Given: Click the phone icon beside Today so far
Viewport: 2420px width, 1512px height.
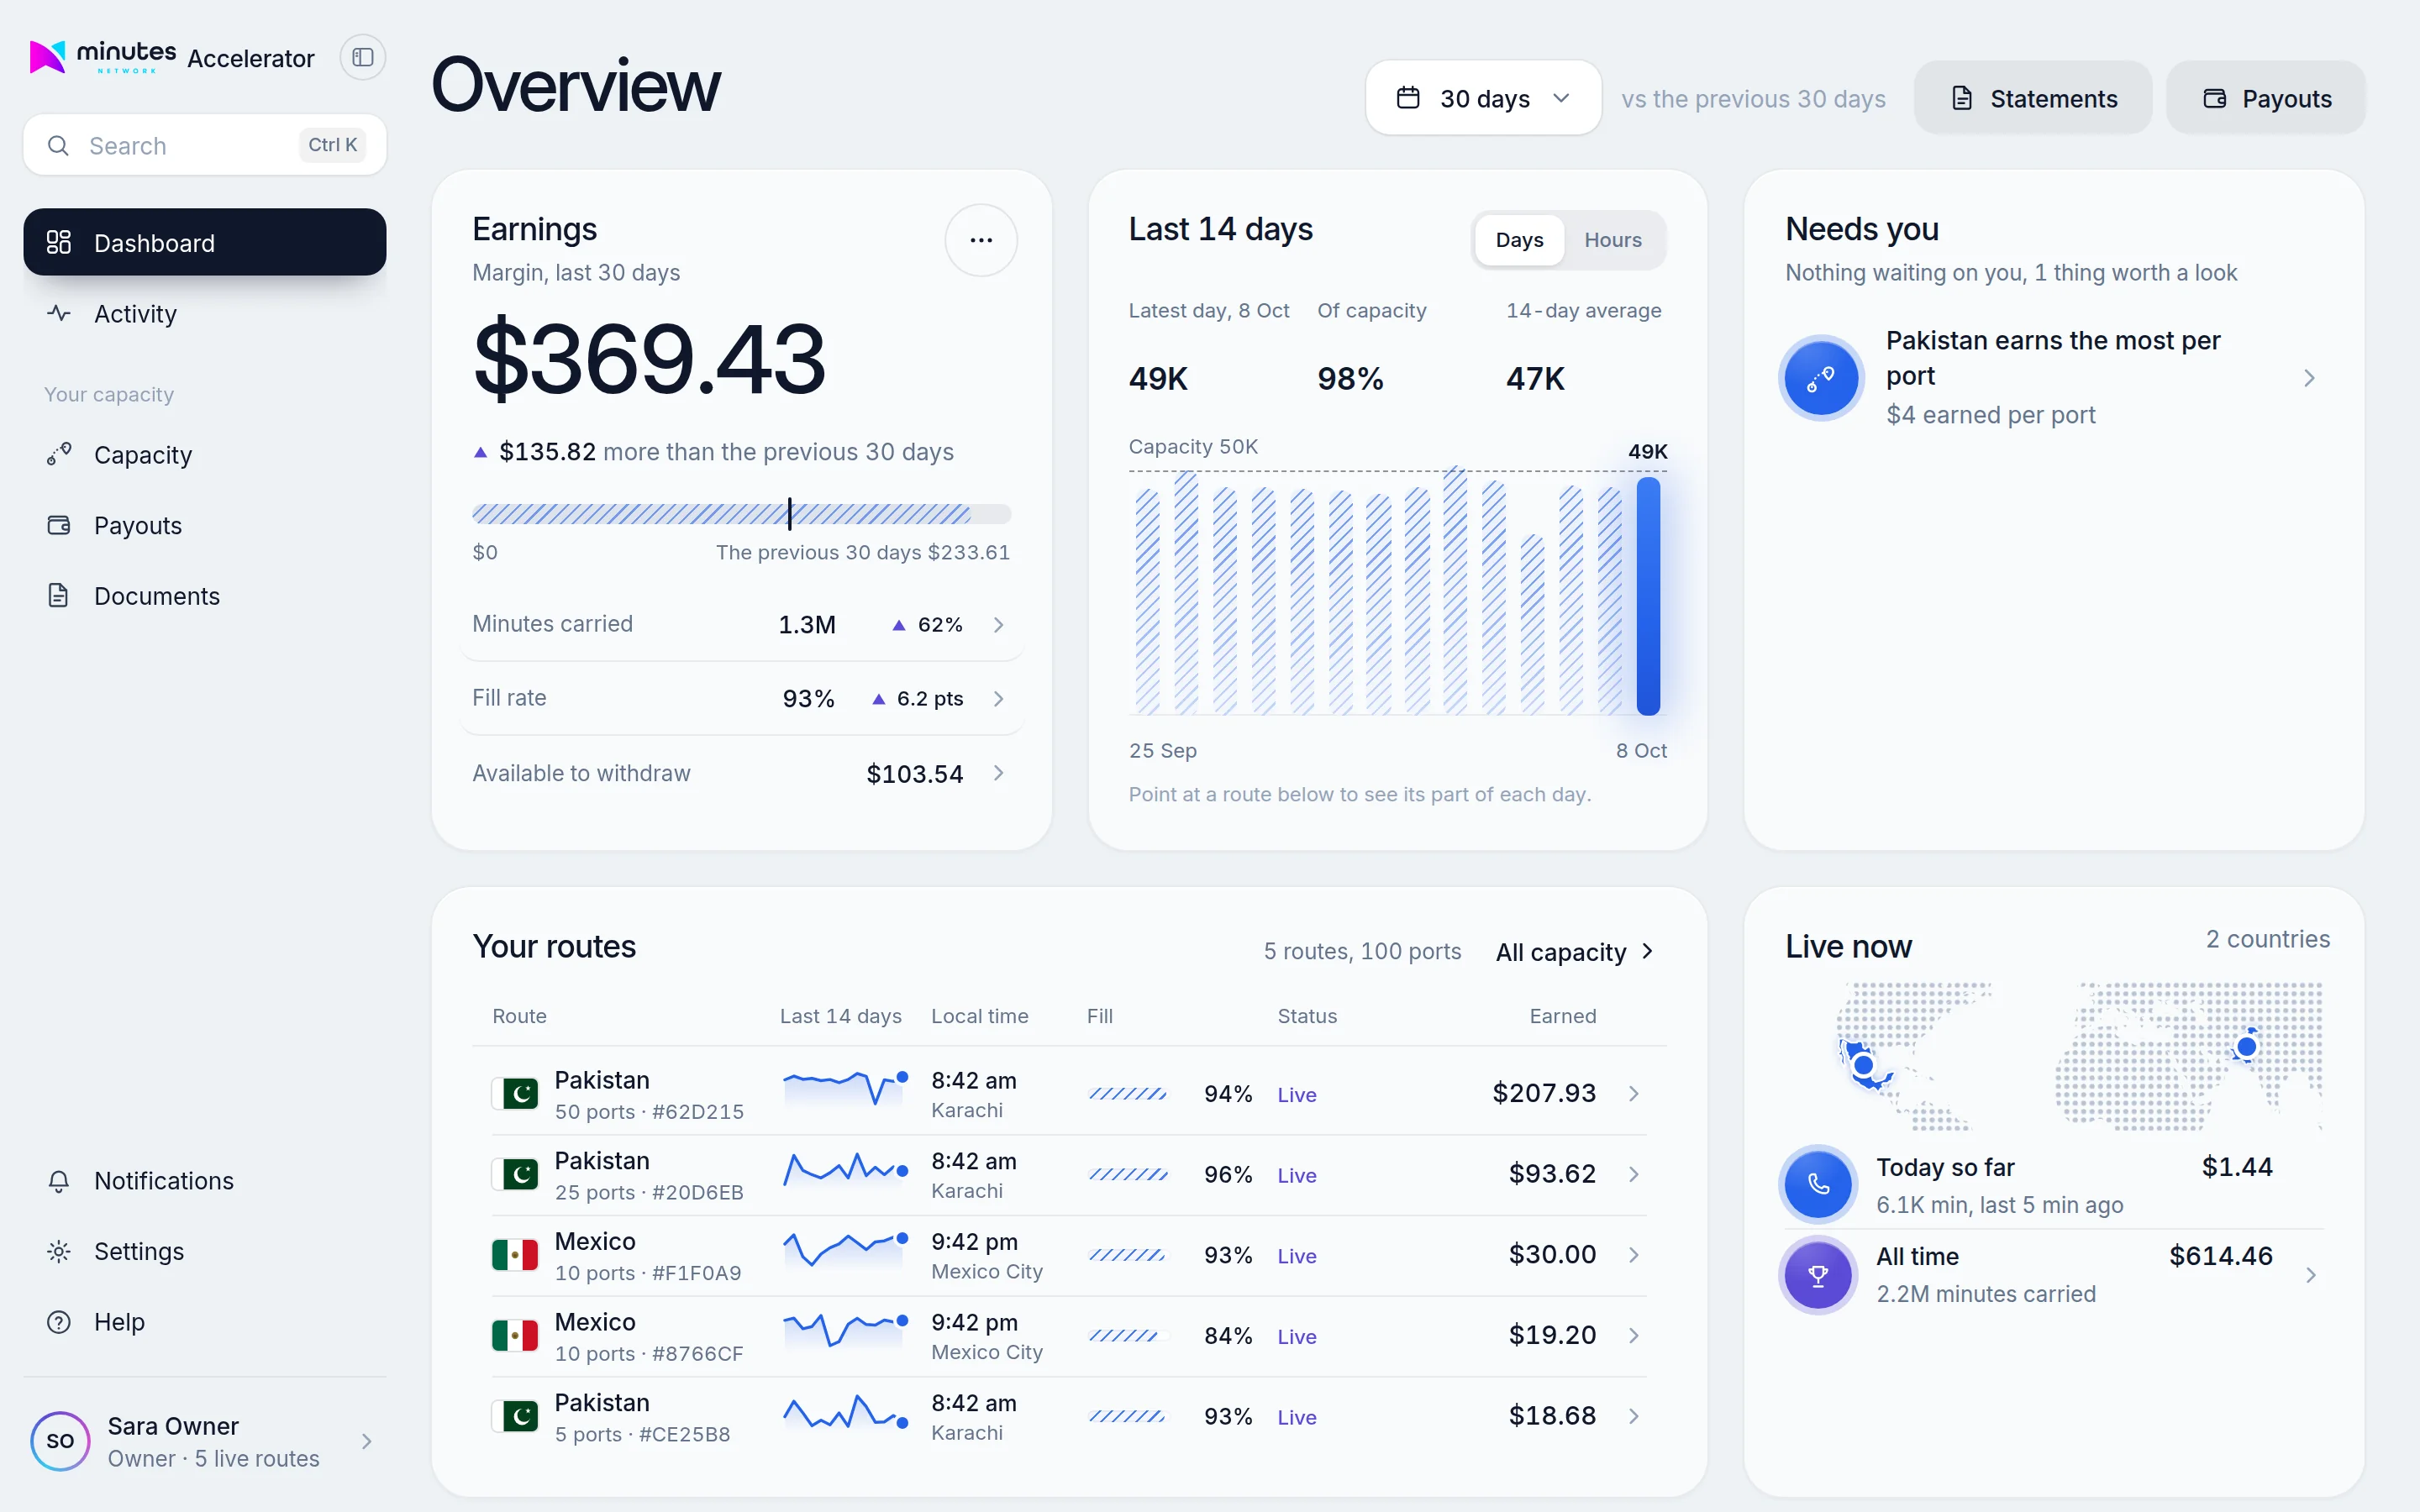Looking at the screenshot, I should 1818,1184.
